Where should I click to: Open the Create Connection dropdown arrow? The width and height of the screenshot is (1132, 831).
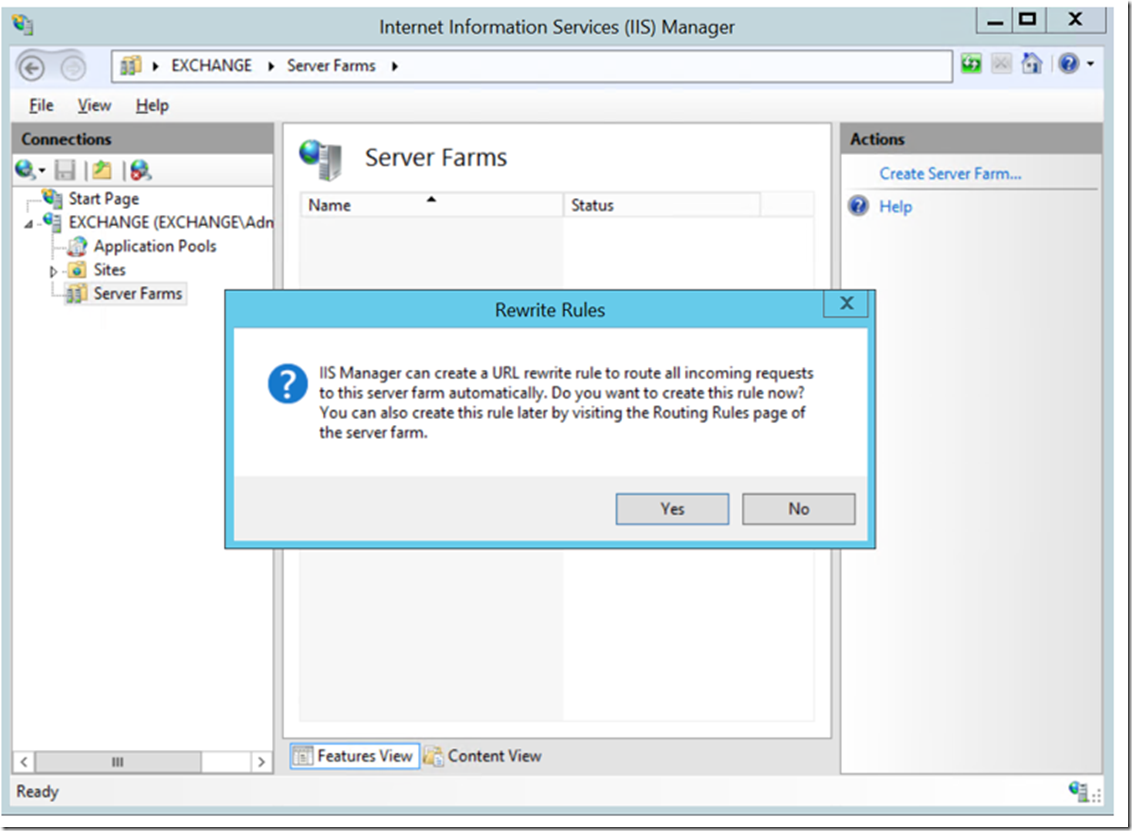[x=42, y=171]
